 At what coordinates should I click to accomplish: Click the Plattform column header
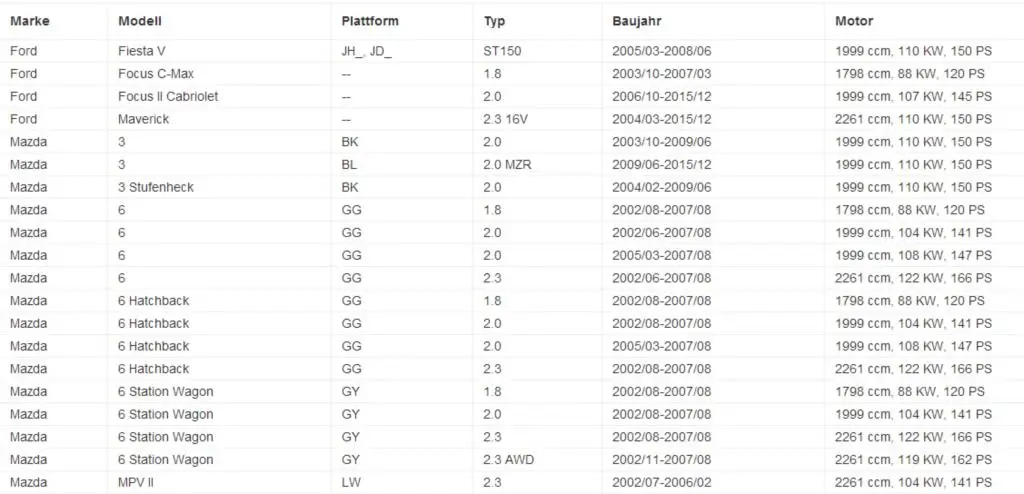(x=370, y=21)
